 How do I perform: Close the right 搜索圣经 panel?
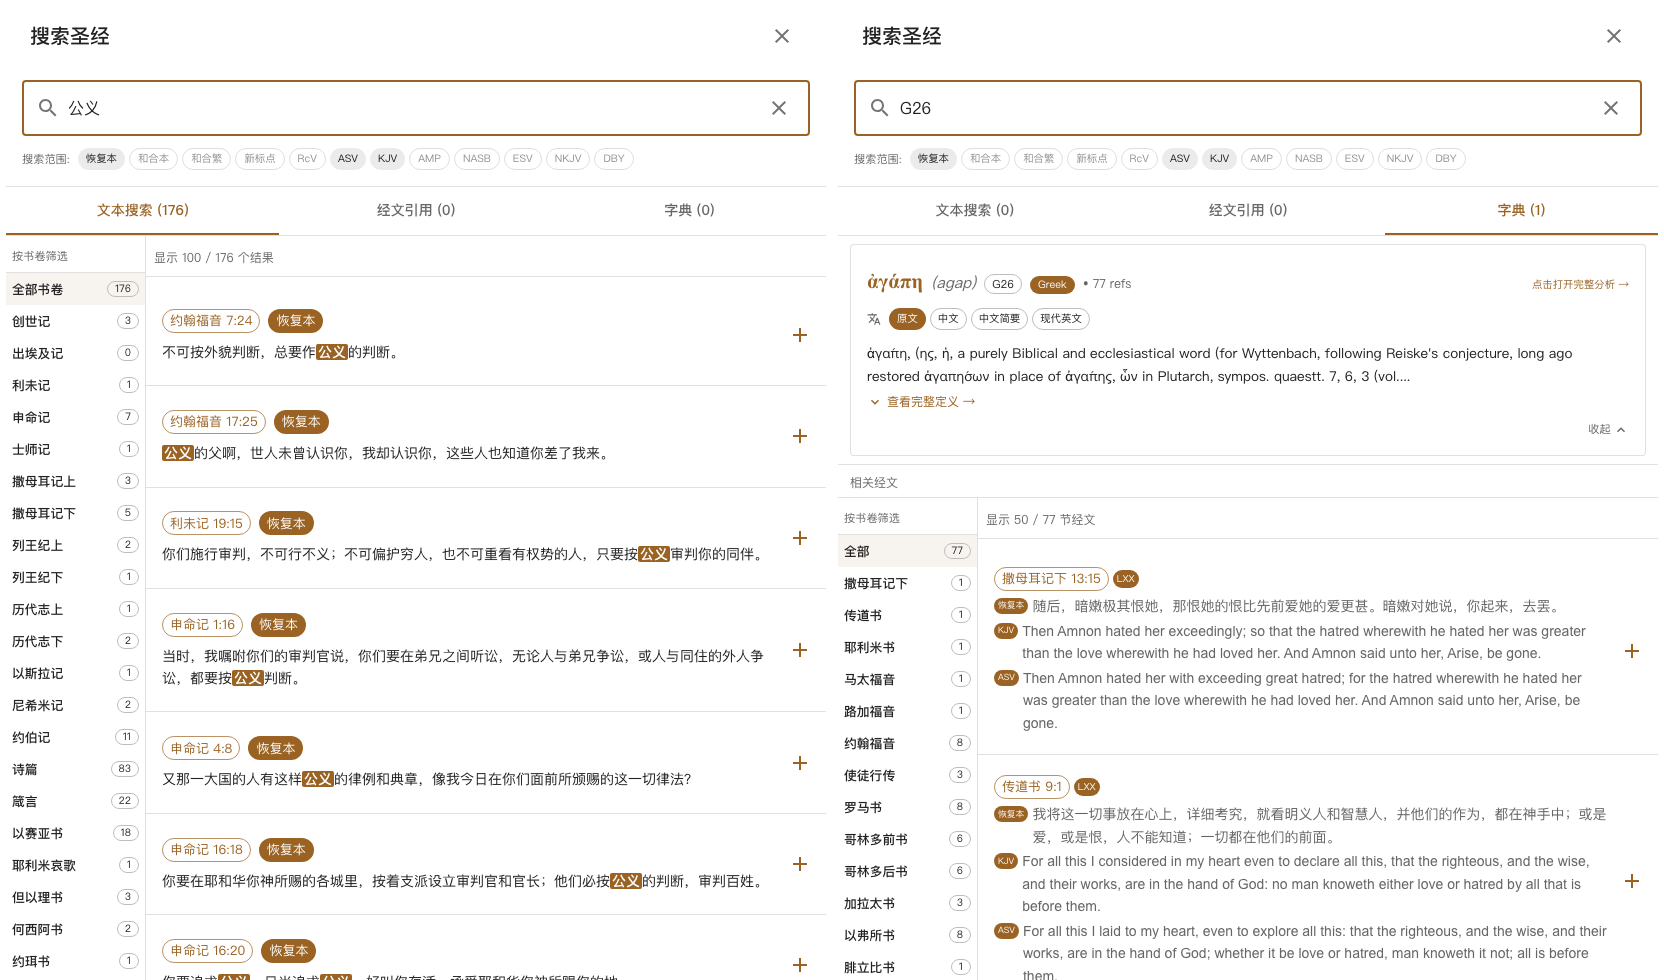tap(1614, 36)
